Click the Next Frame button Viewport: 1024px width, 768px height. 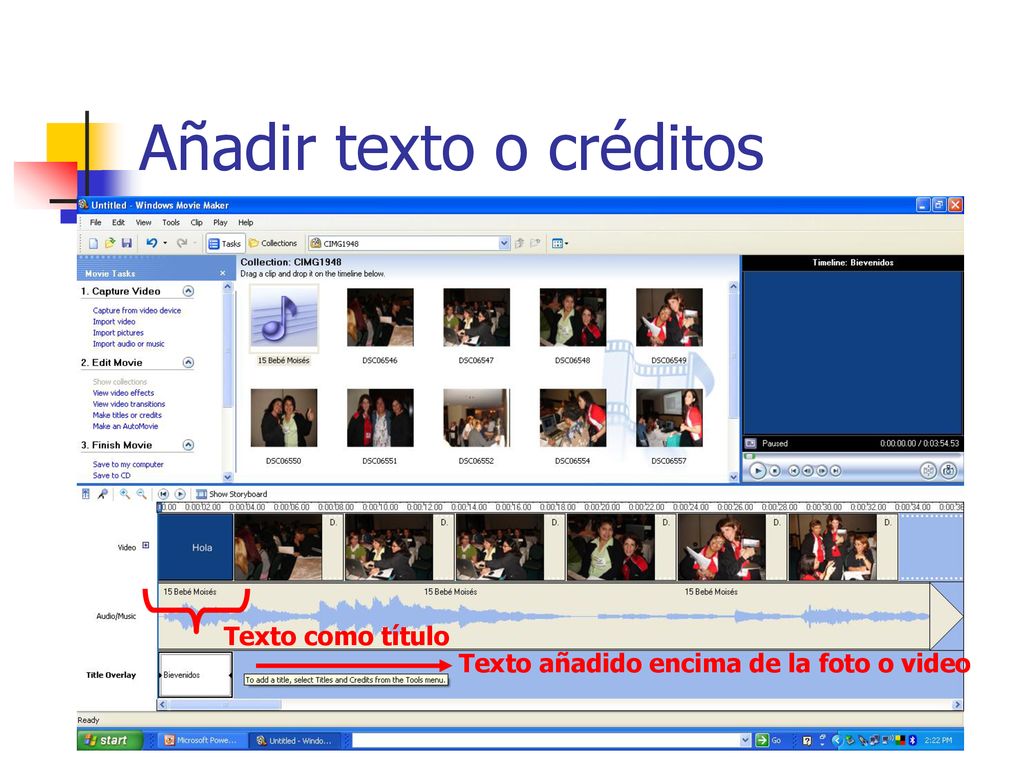point(822,470)
